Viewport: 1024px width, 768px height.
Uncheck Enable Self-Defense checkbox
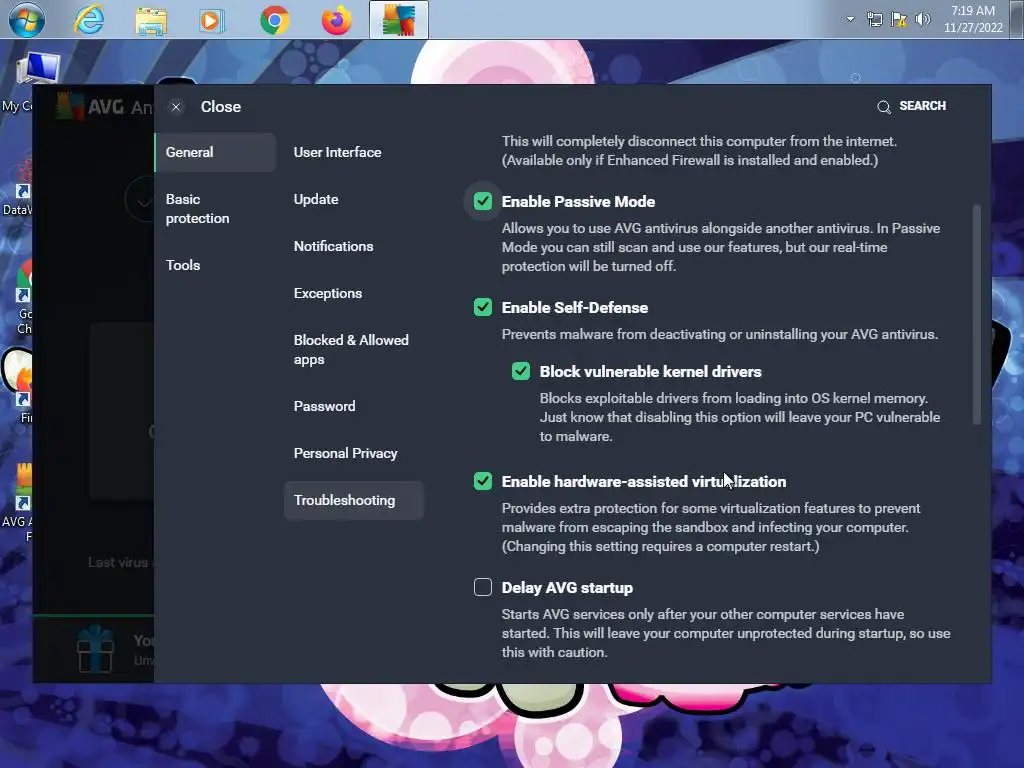coord(483,307)
